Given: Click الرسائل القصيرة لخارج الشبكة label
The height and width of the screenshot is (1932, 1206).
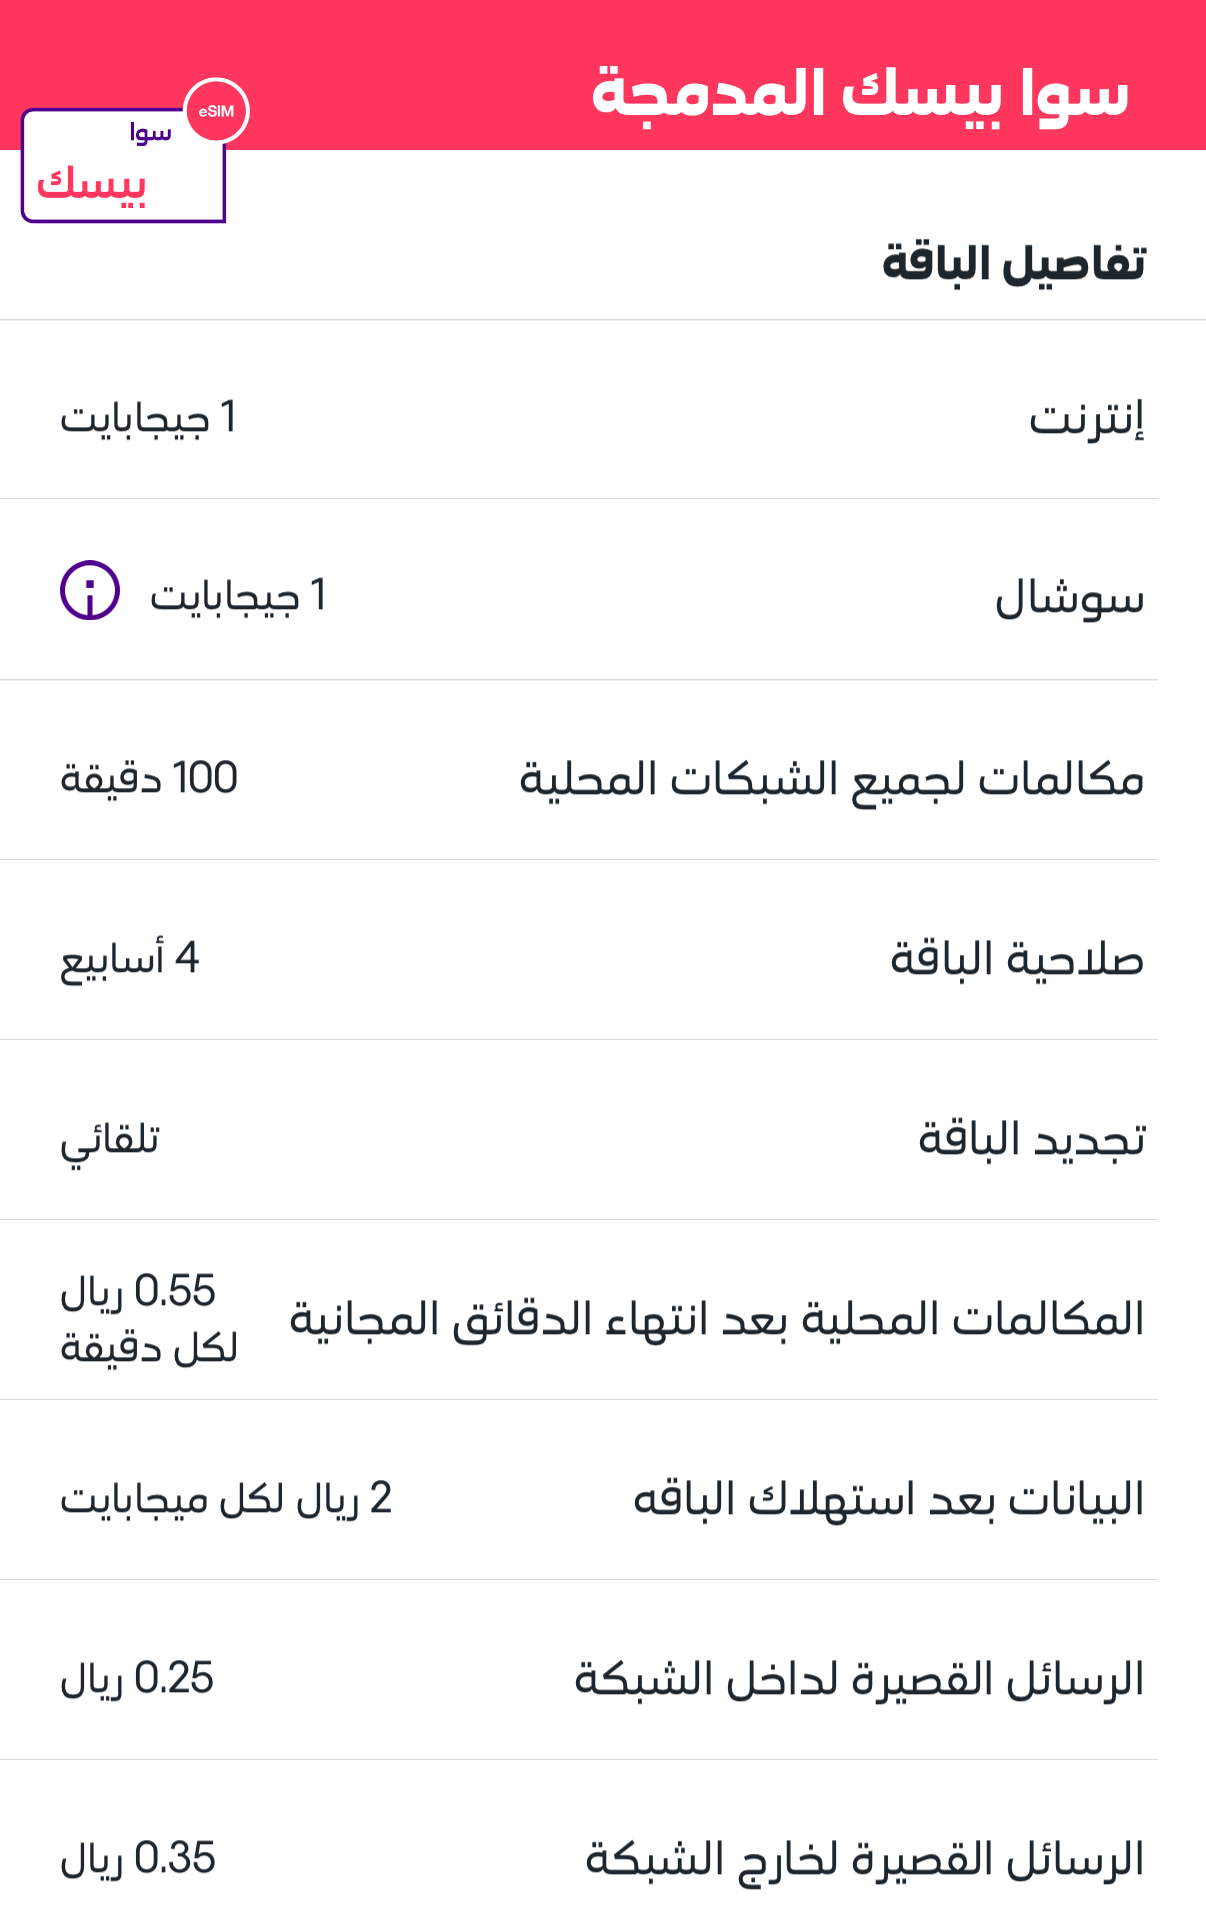Looking at the screenshot, I should pyautogui.click(x=864, y=1859).
